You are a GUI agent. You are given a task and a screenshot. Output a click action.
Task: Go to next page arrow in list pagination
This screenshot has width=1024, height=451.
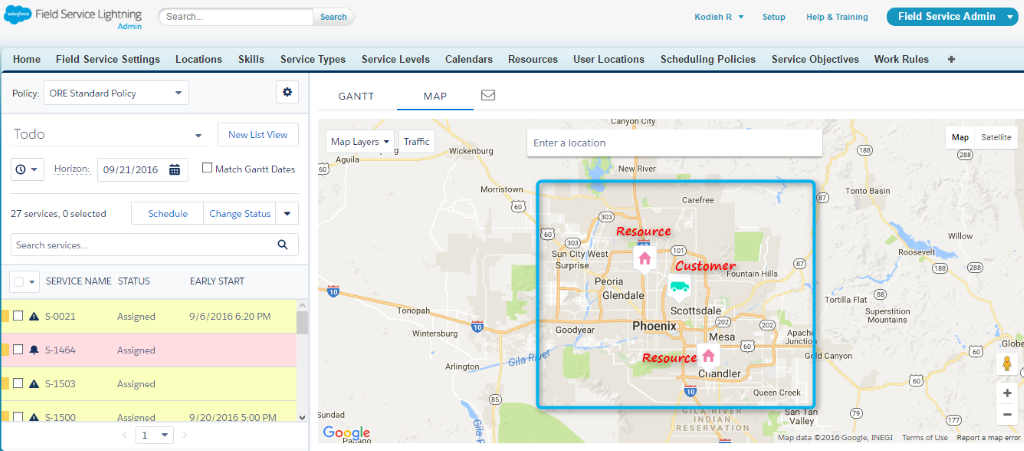[x=185, y=435]
